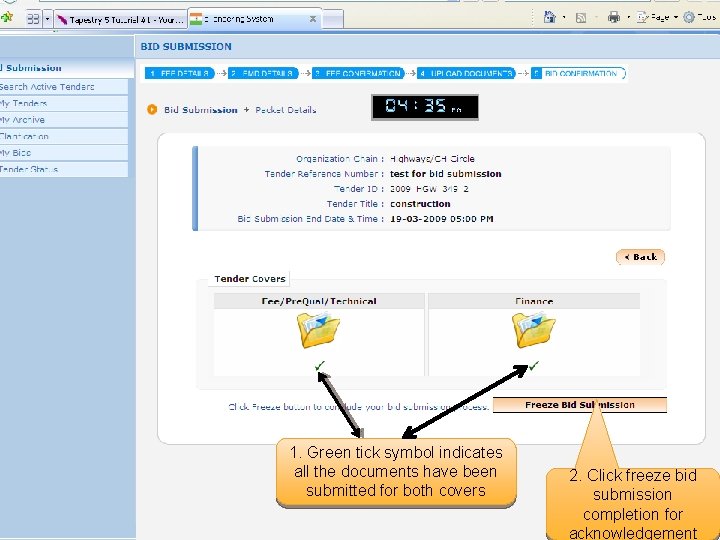Expand the Page menu dropdown
Screen dimensions: 720x540
coord(676,17)
